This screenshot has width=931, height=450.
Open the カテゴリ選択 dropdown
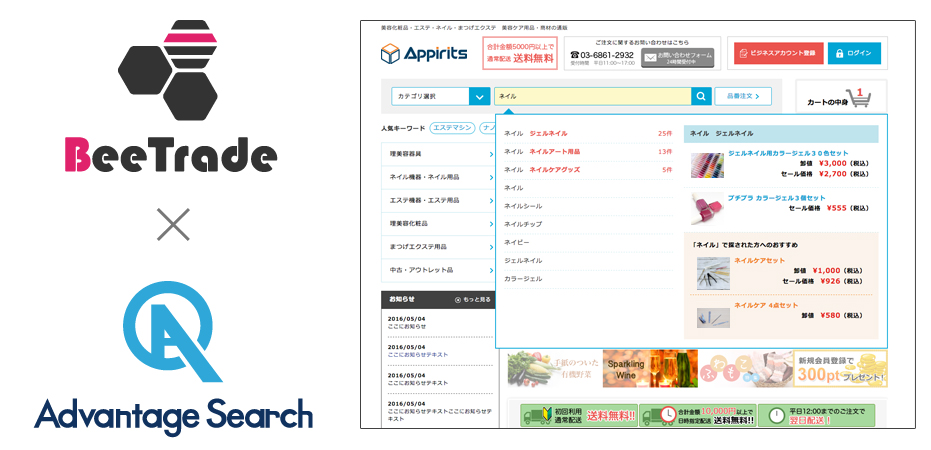(441, 96)
